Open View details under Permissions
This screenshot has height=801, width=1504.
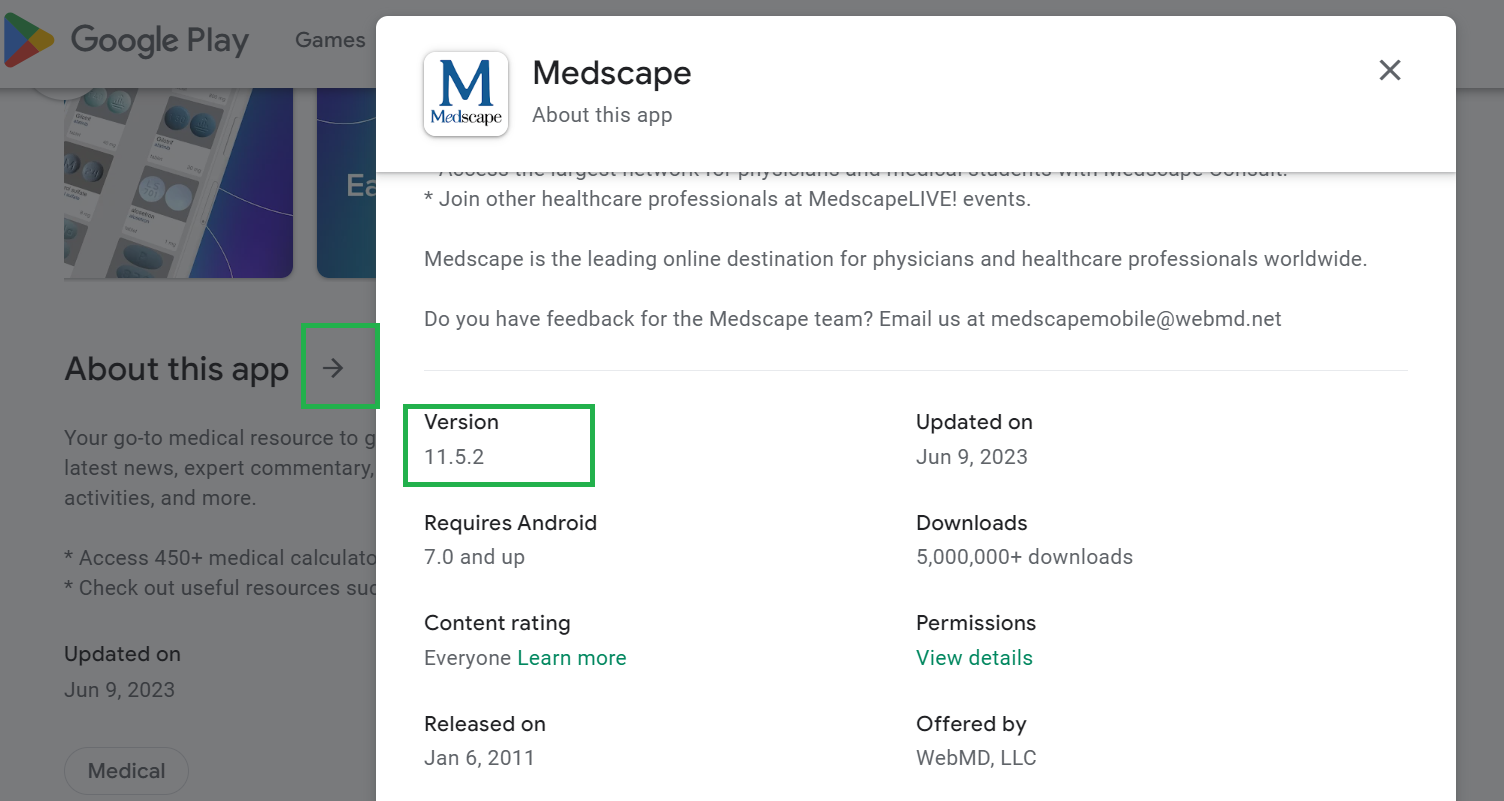[x=974, y=658]
